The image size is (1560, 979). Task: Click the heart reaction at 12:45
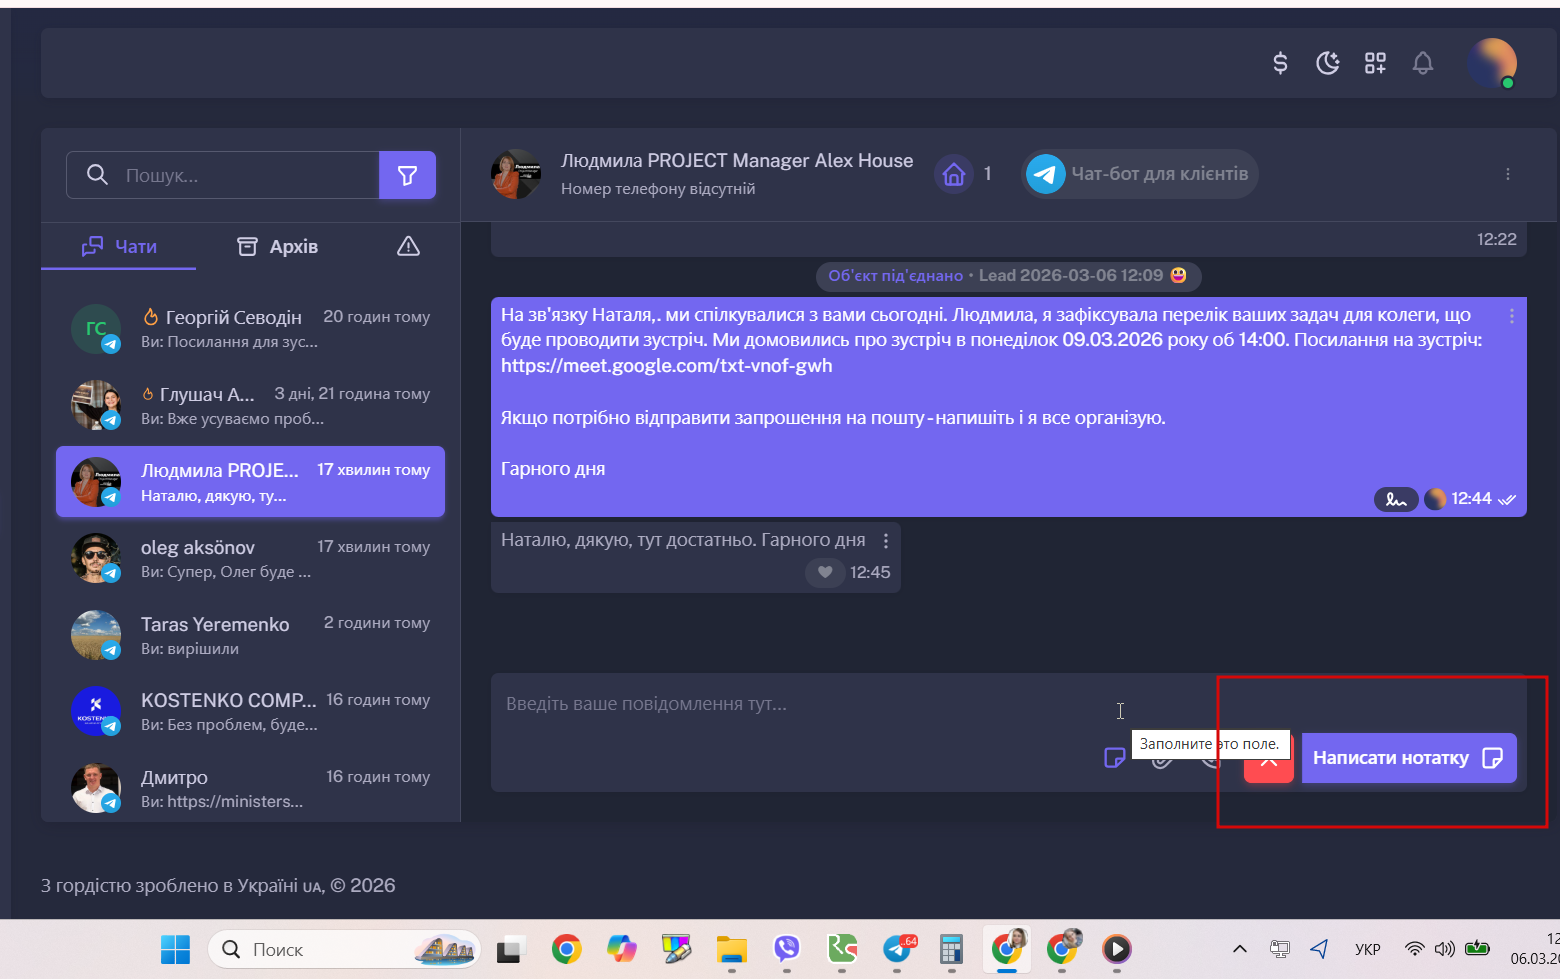coord(825,573)
